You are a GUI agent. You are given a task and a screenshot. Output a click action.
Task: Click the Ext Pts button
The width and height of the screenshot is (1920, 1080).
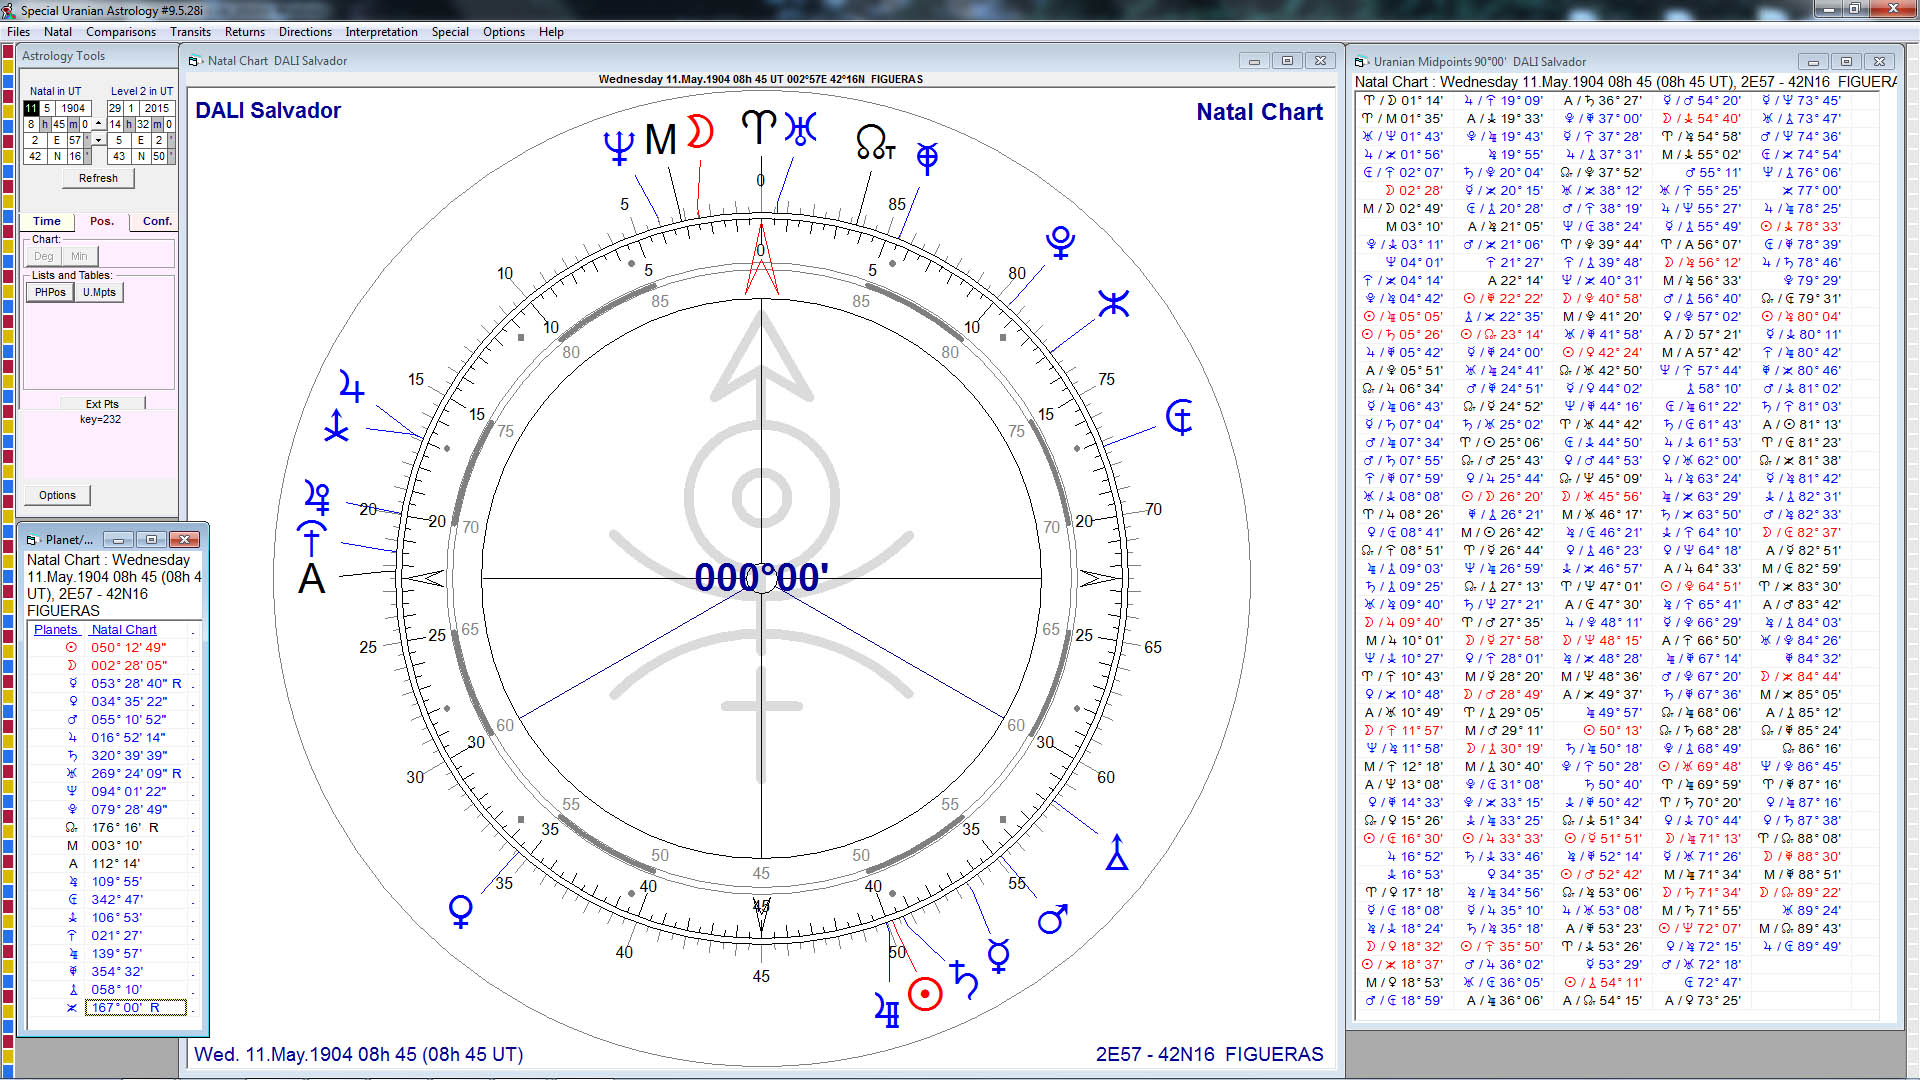(101, 403)
